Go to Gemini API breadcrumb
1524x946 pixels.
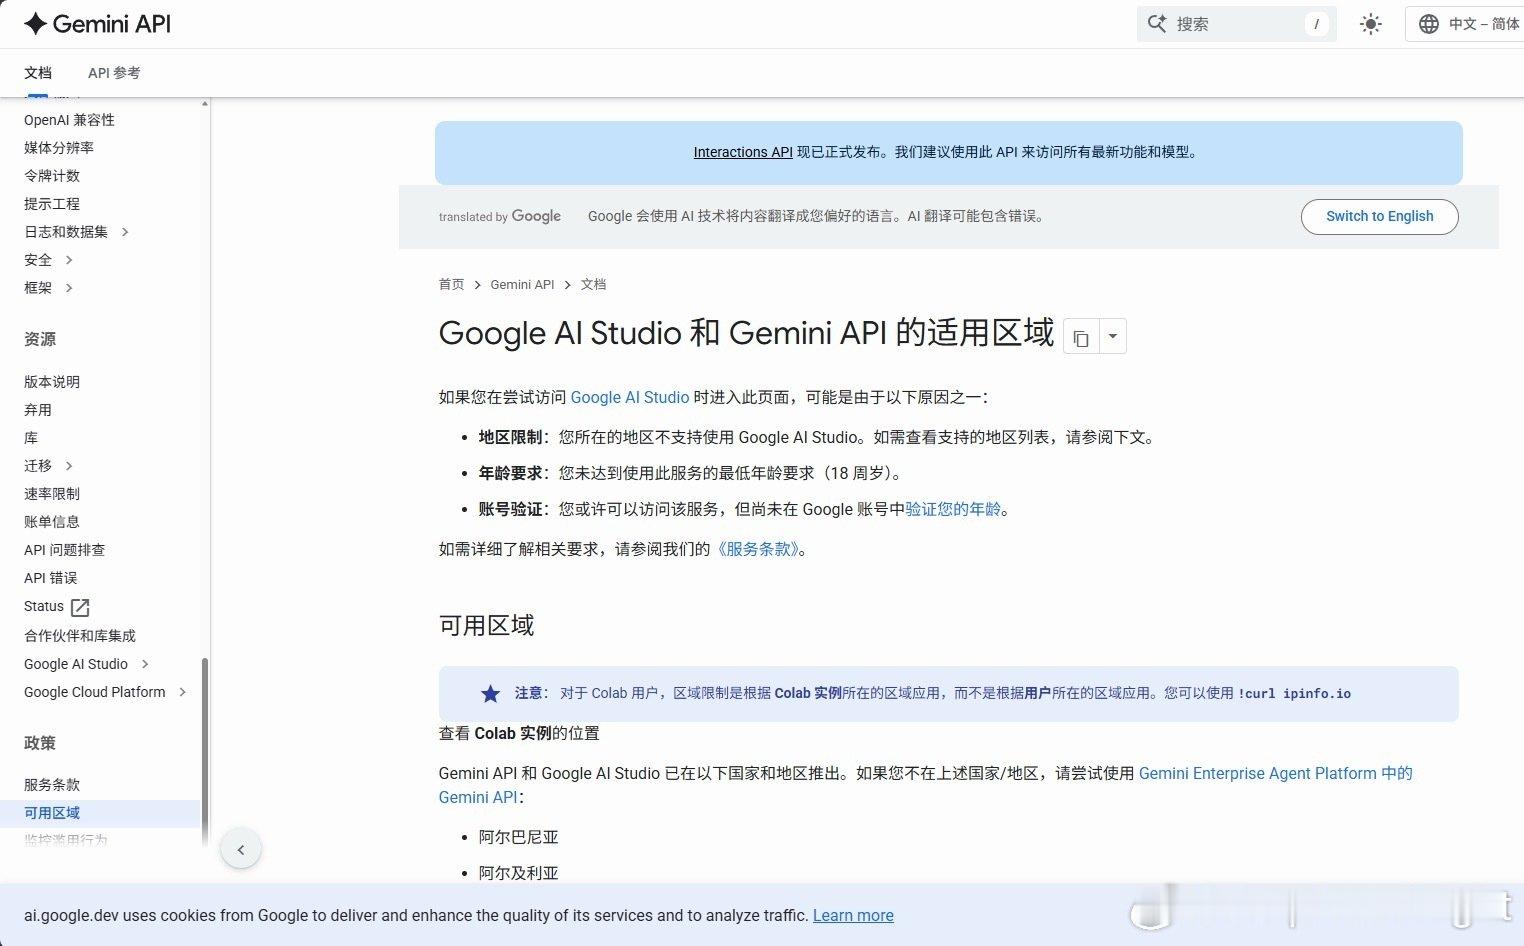click(x=522, y=284)
